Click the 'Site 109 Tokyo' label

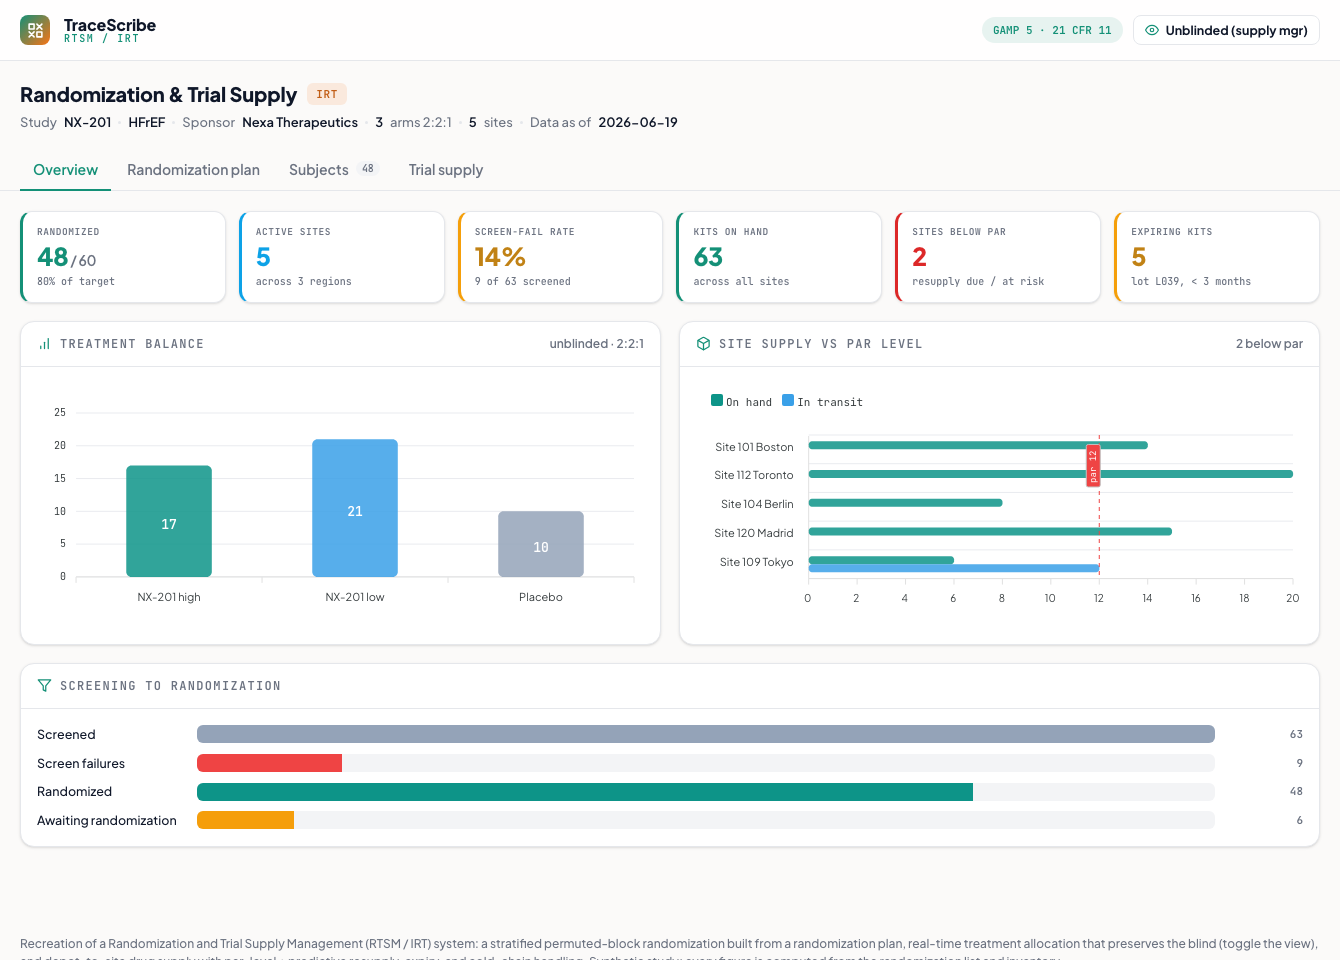pos(757,562)
